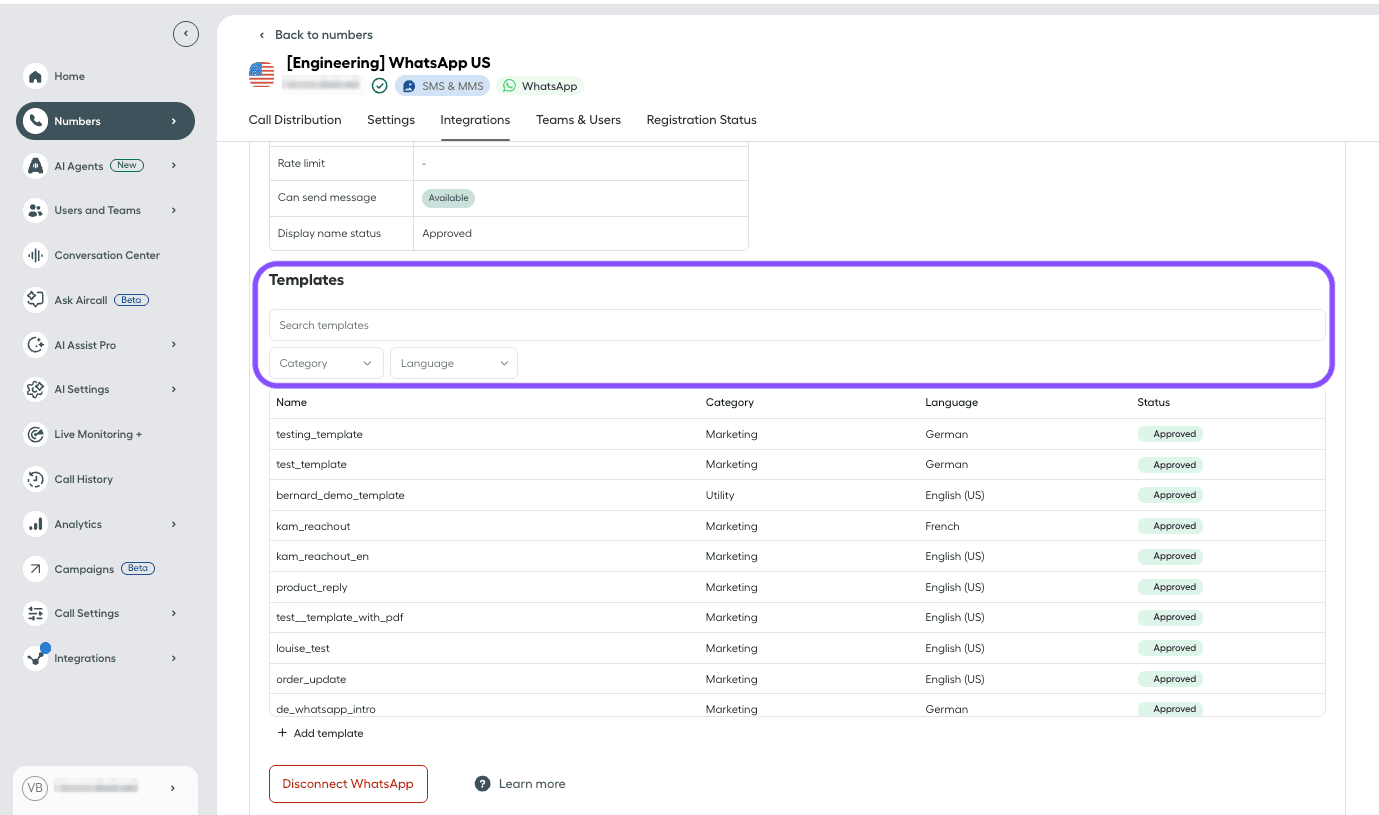
Task: Expand the Numbers submenu chevron
Action: [x=173, y=121]
